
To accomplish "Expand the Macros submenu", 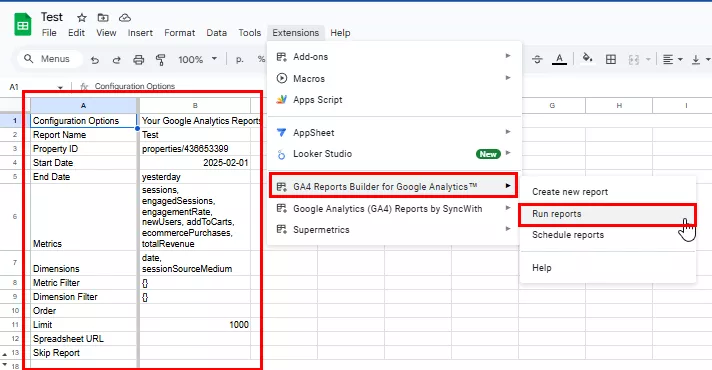I will (394, 79).
